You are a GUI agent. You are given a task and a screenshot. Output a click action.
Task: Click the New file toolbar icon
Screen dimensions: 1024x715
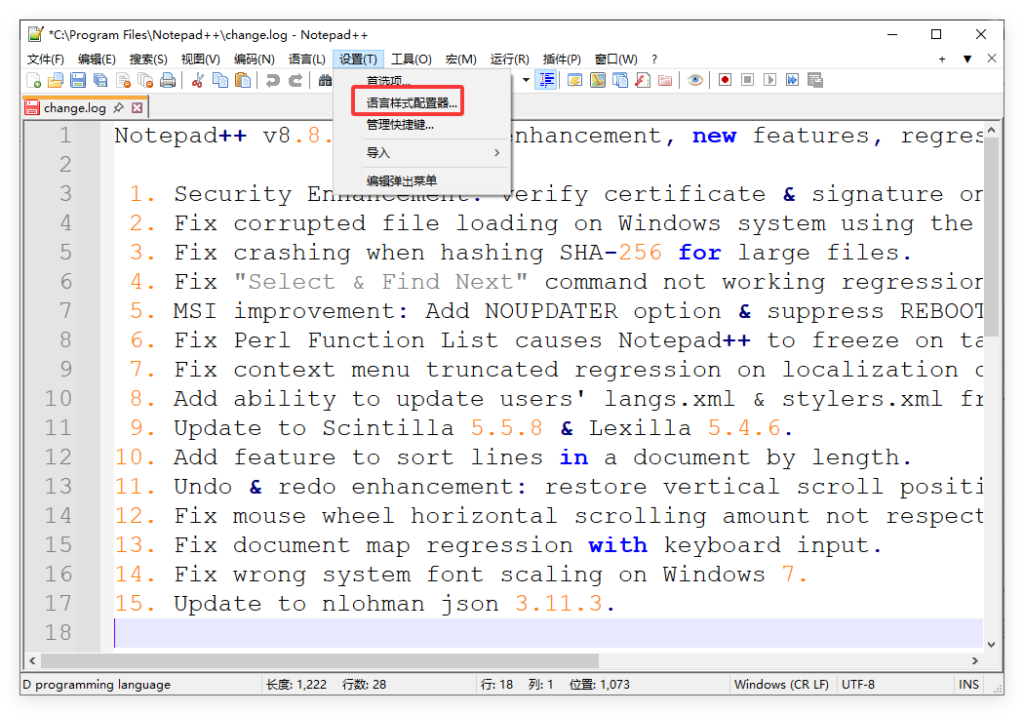click(x=33, y=80)
